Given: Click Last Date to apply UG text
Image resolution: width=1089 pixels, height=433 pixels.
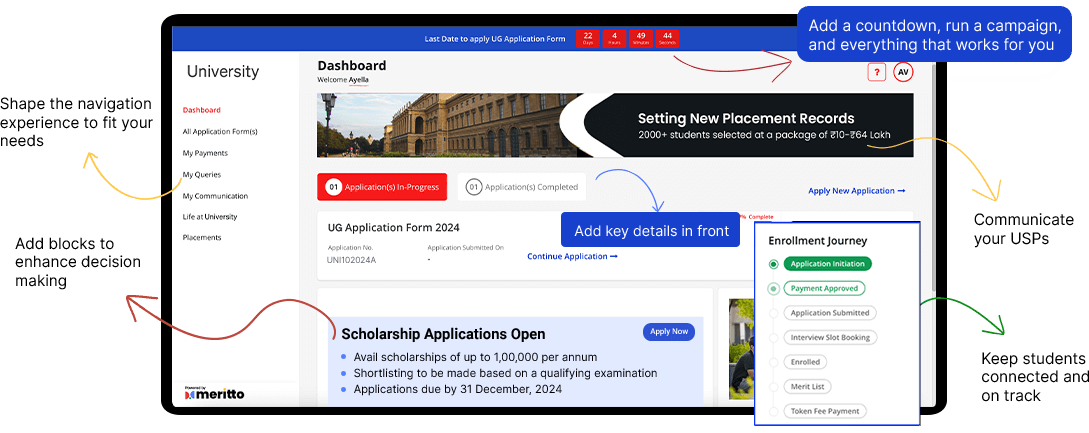Looking at the screenshot, I should click(x=494, y=39).
